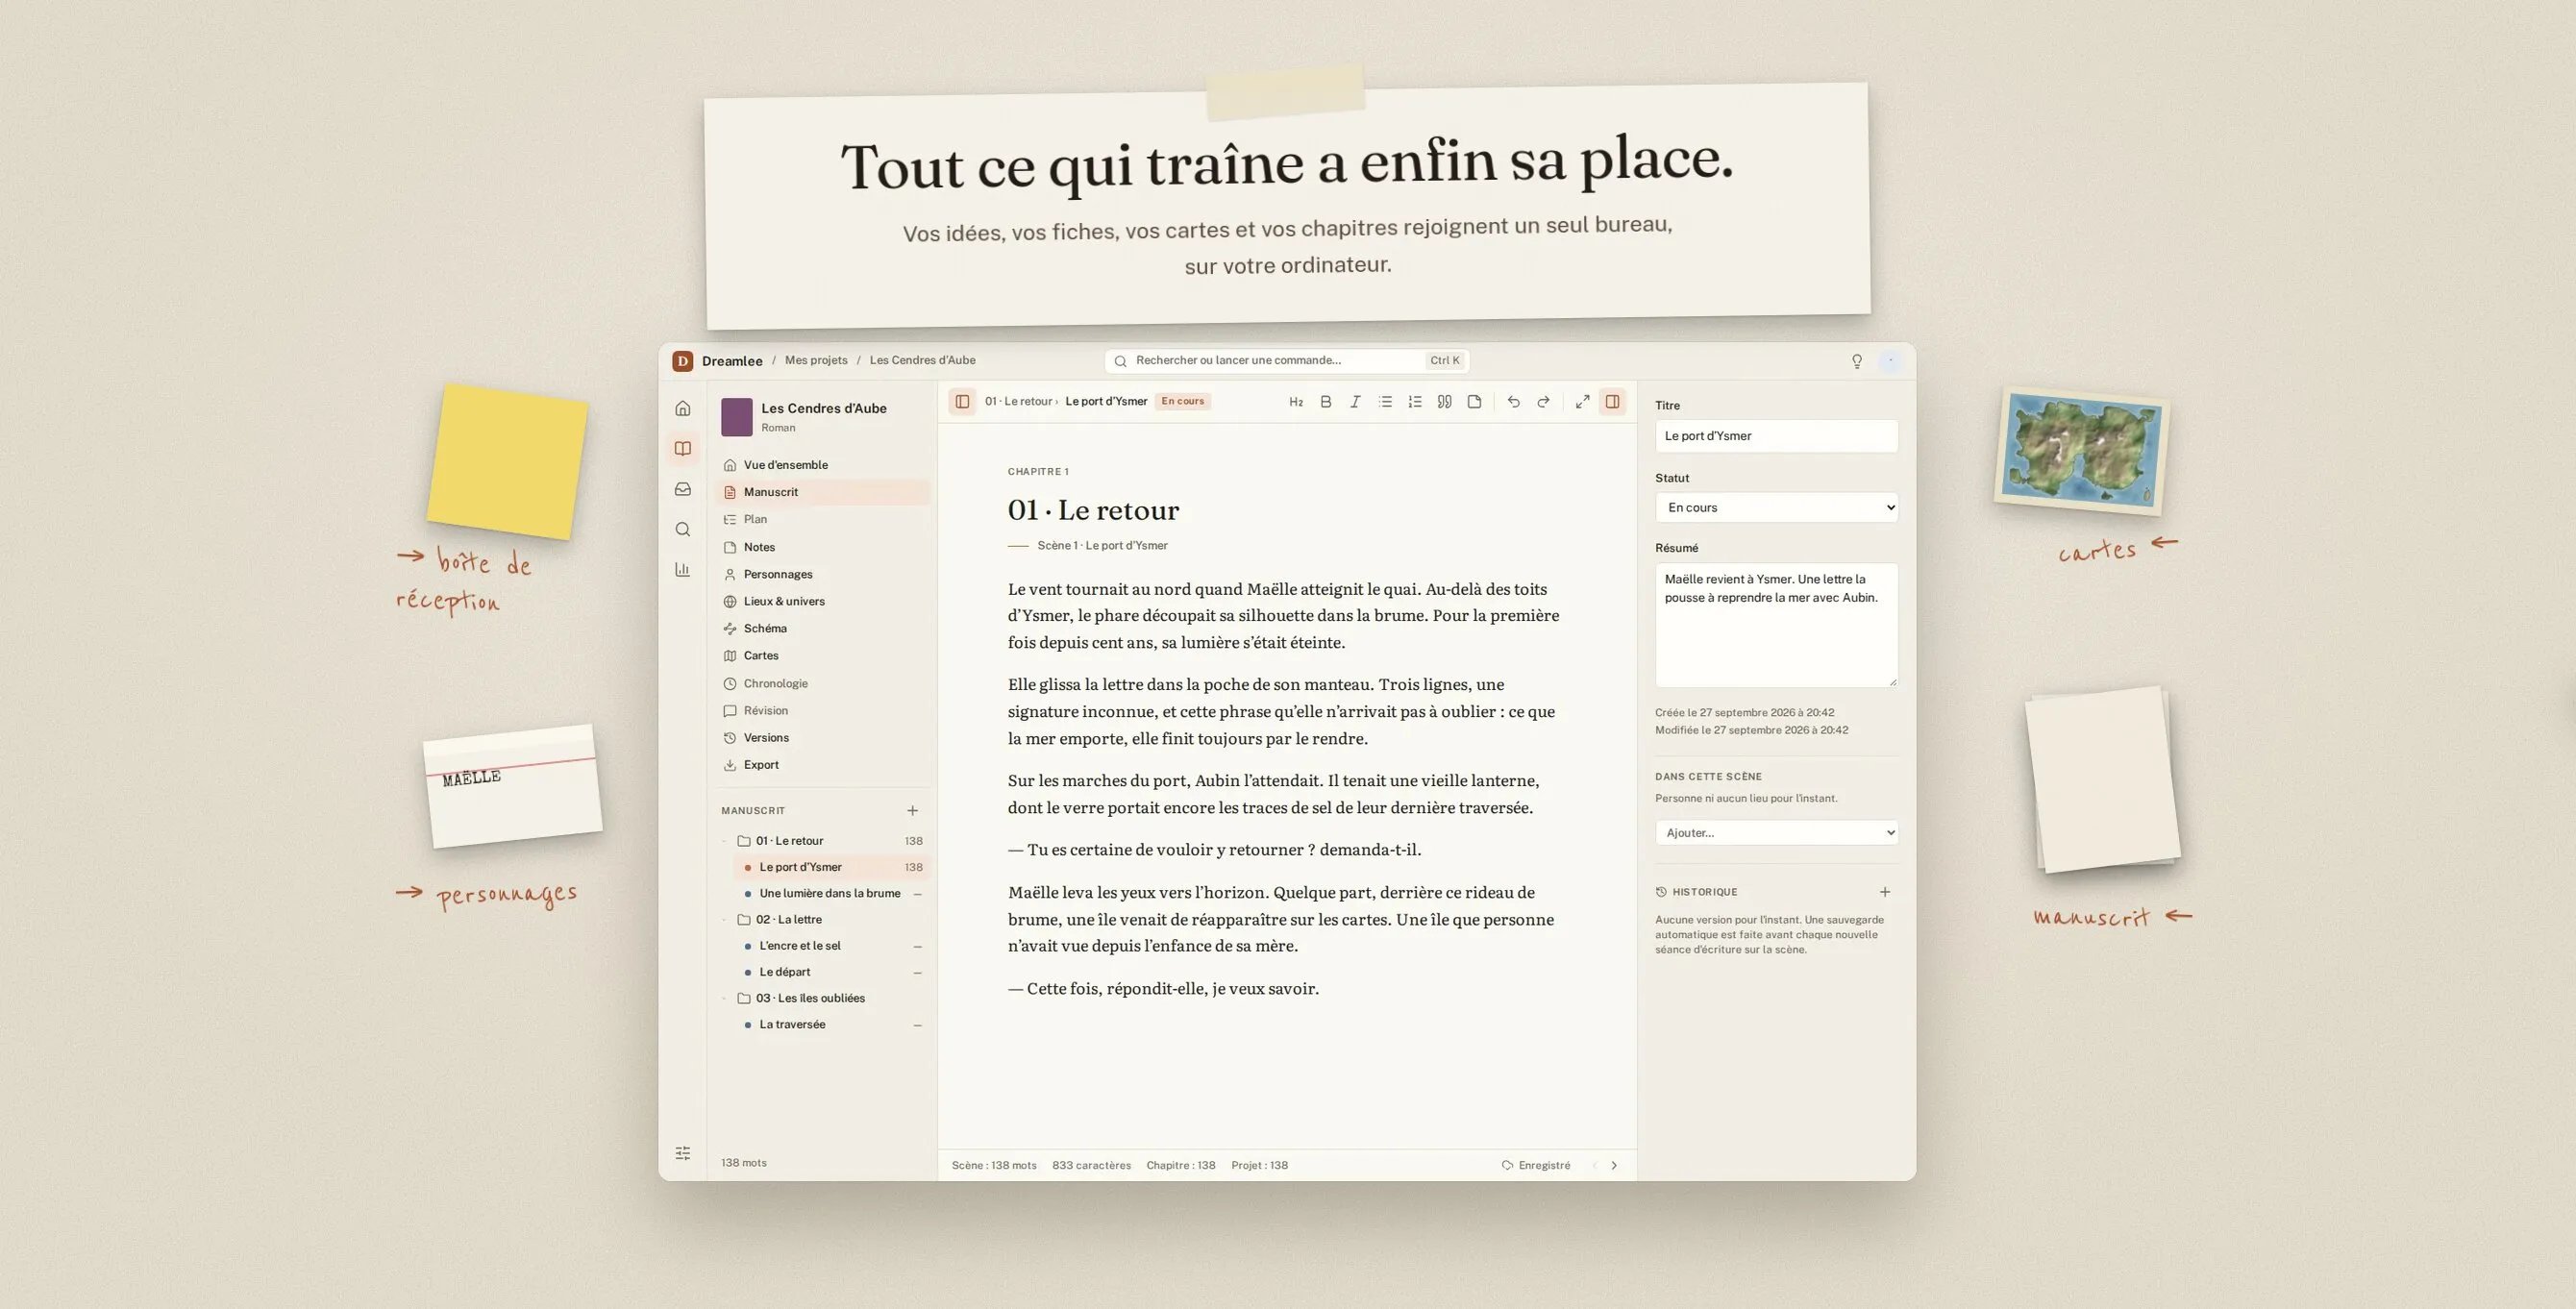
Task: Open the Ajouter... dropdown
Action: point(1776,832)
